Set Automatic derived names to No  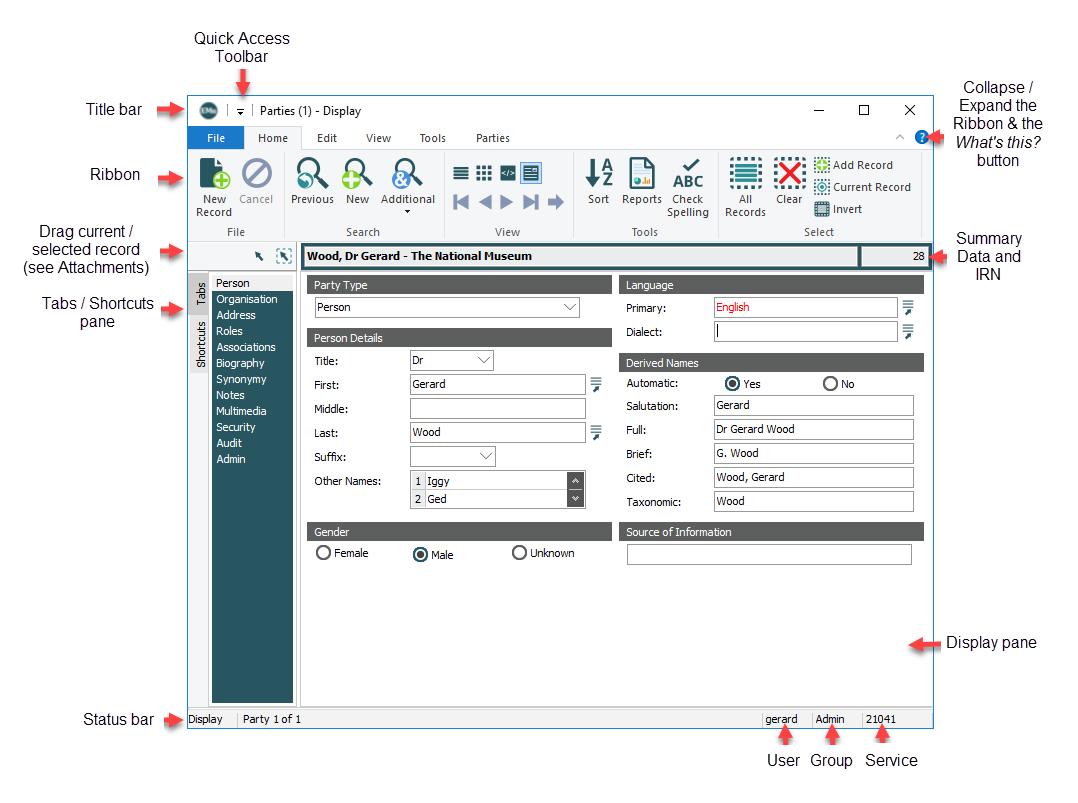pos(830,384)
